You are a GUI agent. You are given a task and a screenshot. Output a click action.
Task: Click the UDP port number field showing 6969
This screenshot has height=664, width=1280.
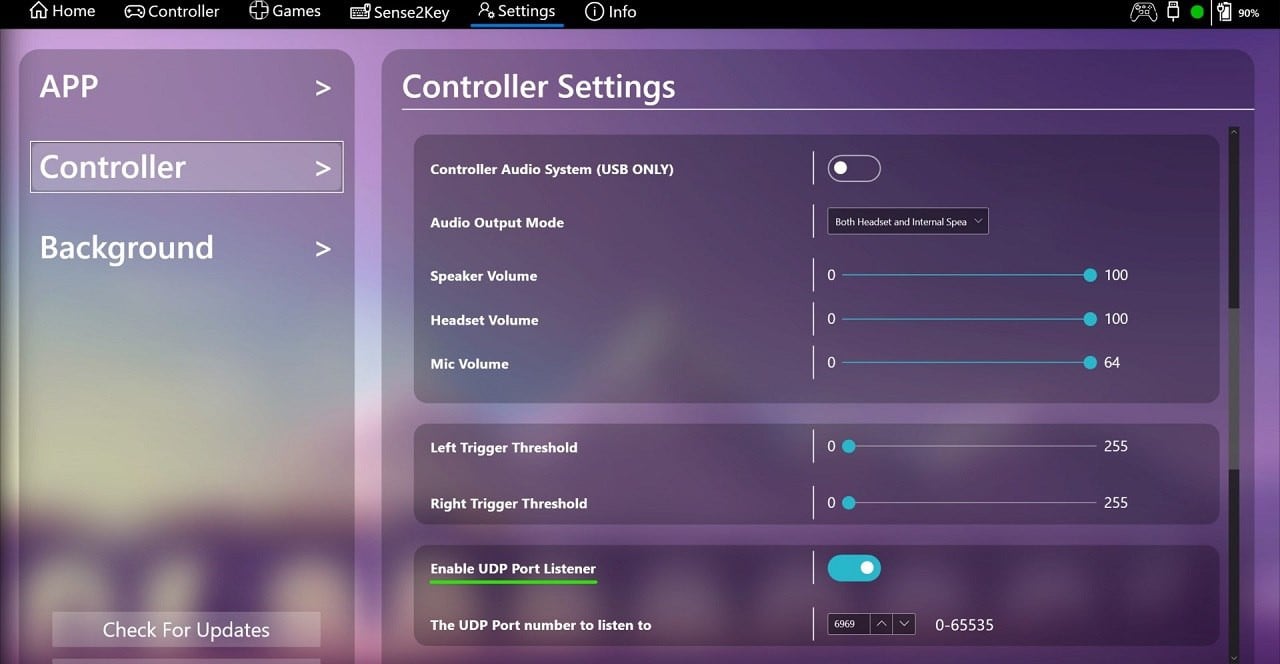point(848,624)
